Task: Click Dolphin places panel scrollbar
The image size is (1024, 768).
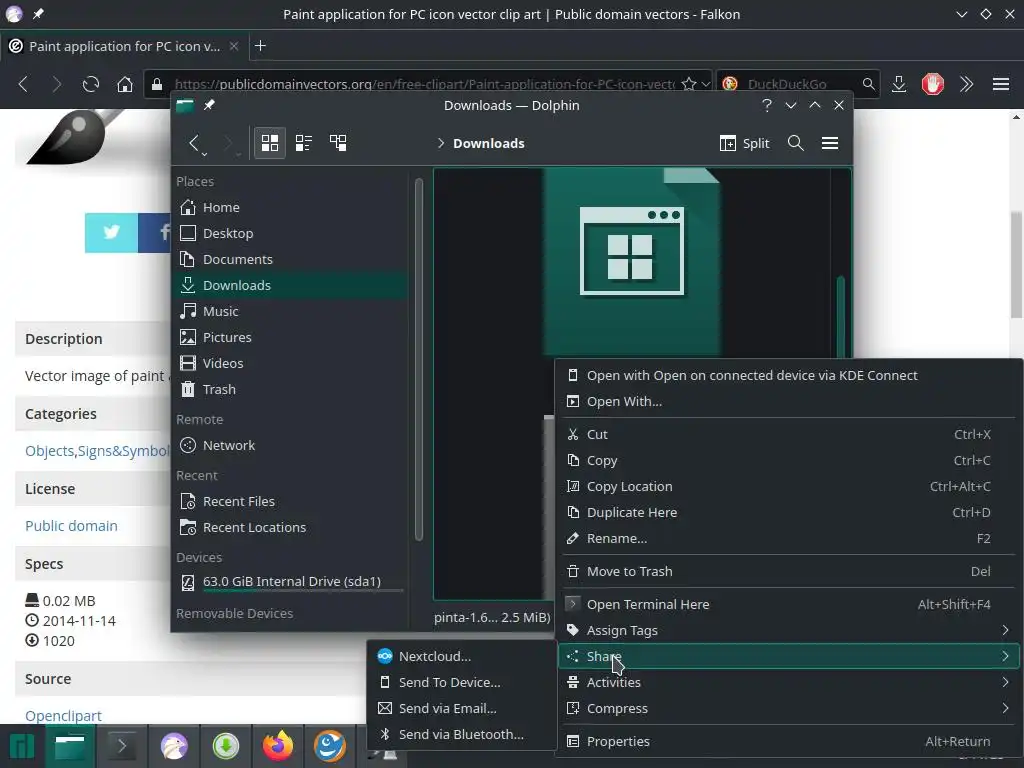Action: (x=419, y=359)
